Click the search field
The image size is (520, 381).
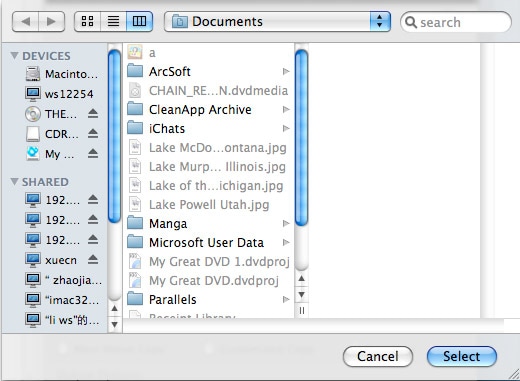coord(456,22)
